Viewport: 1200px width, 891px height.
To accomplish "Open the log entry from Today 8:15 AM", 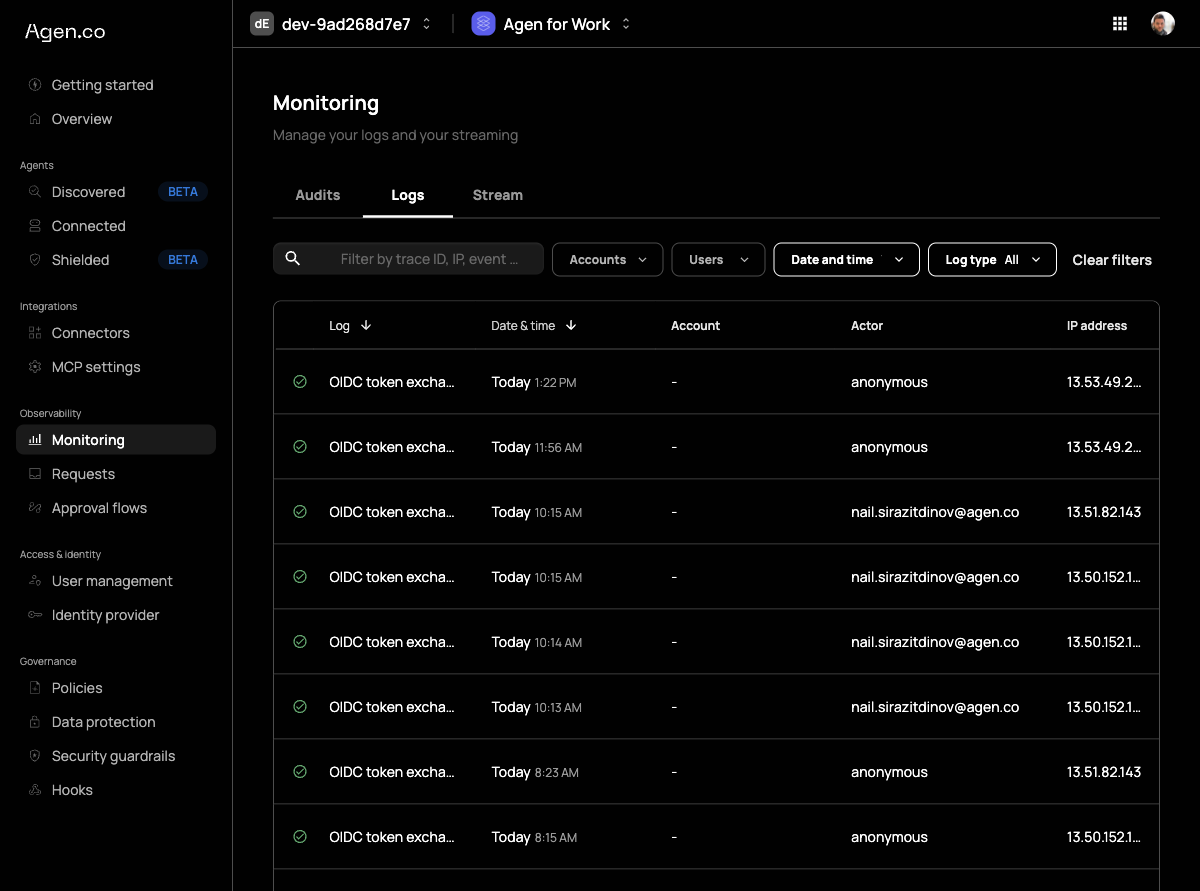I will click(x=716, y=837).
